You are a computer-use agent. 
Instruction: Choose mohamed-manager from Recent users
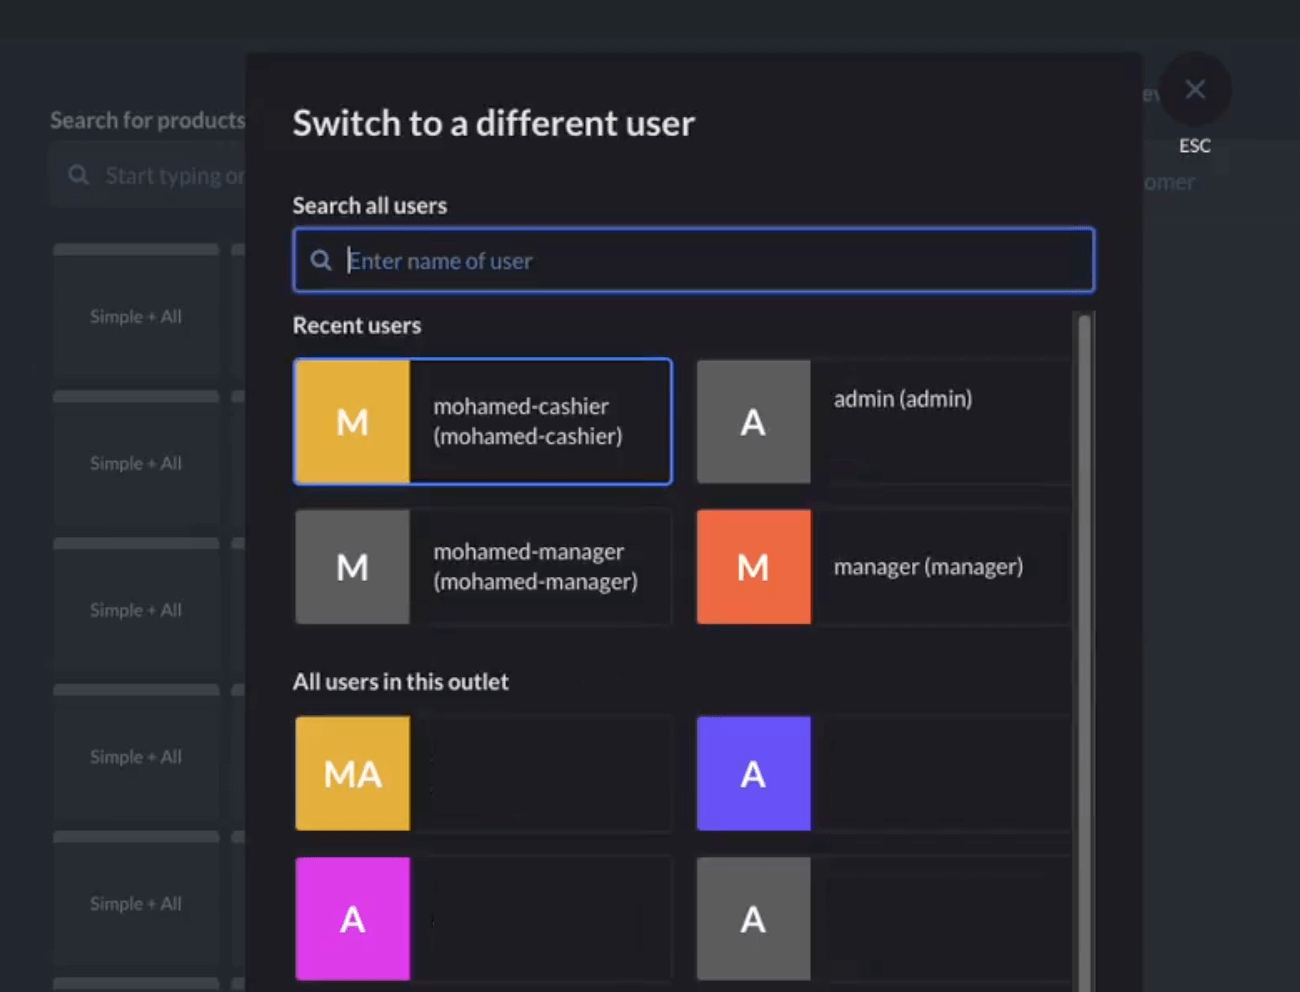[x=535, y=566]
